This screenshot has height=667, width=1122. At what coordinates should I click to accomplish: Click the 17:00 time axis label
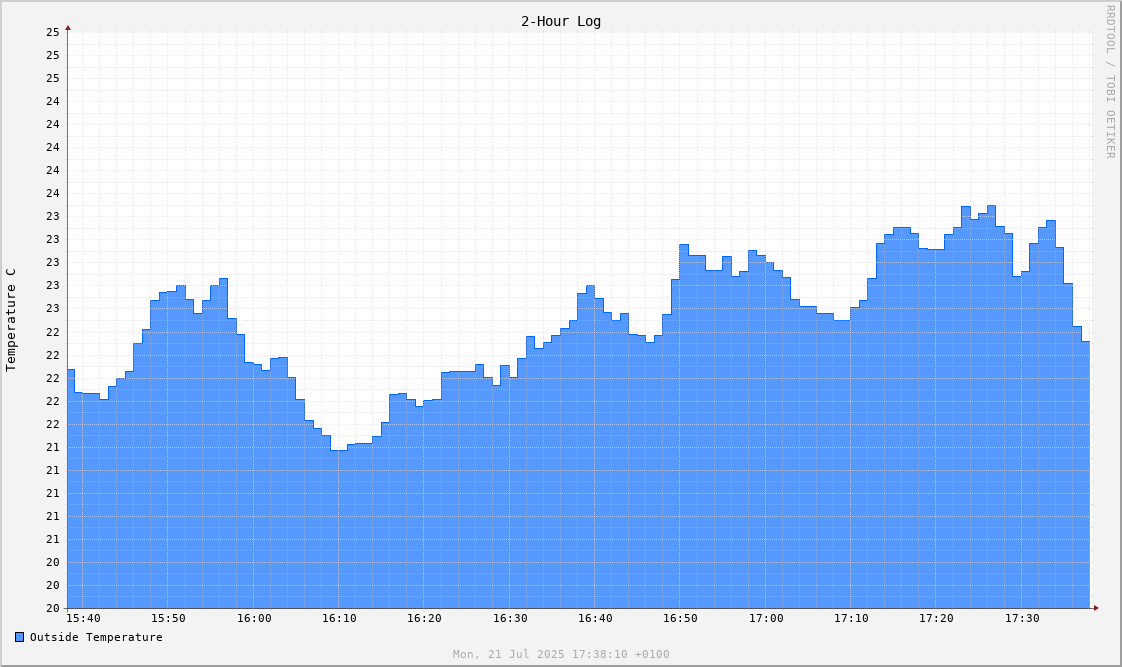pyautogui.click(x=766, y=618)
